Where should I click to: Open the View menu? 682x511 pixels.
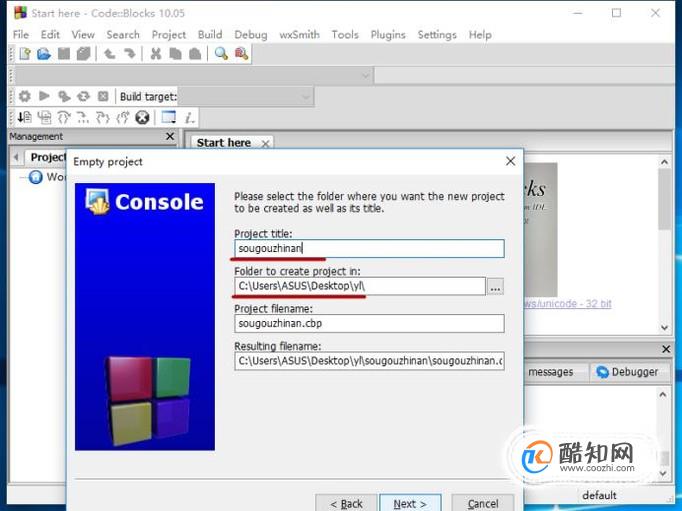point(83,35)
